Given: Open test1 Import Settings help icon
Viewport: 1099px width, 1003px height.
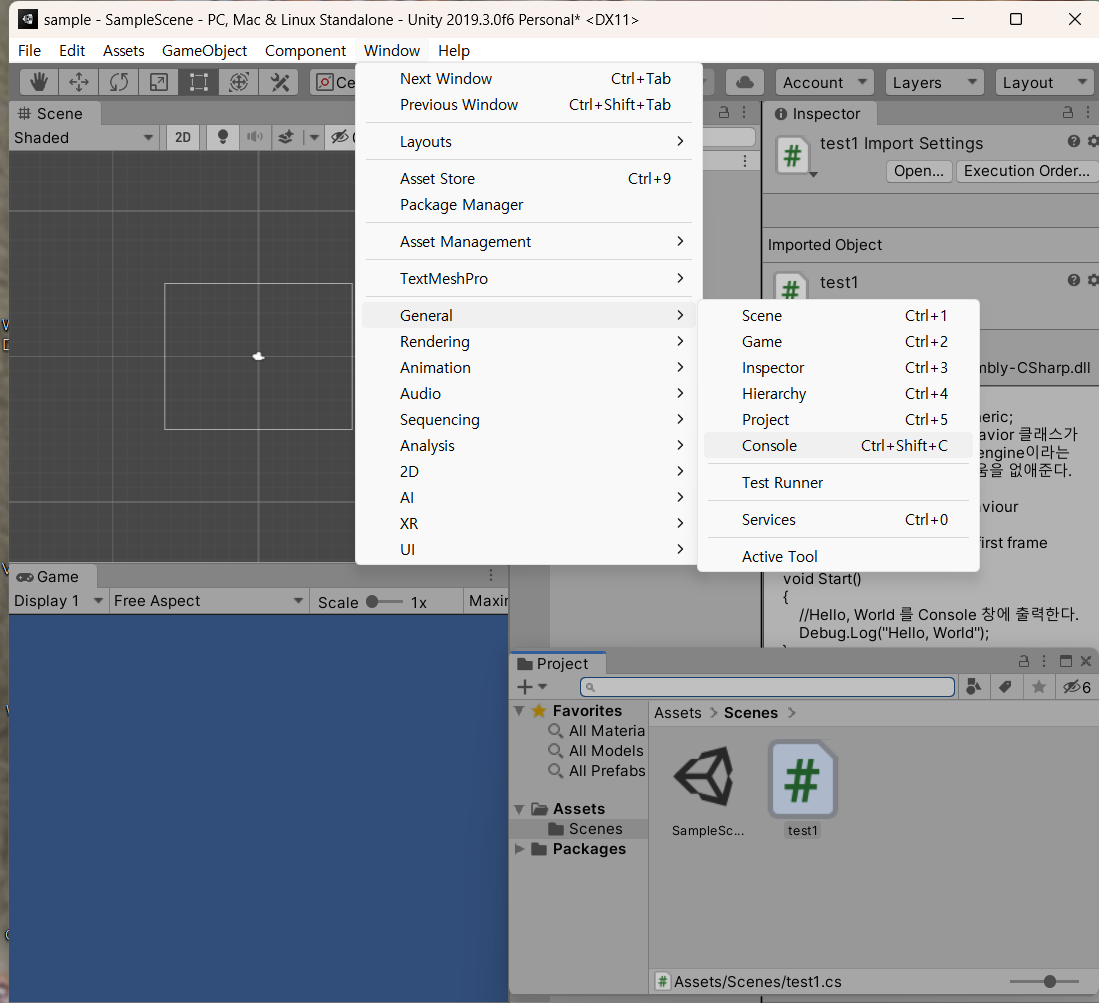Looking at the screenshot, I should pos(1073,142).
